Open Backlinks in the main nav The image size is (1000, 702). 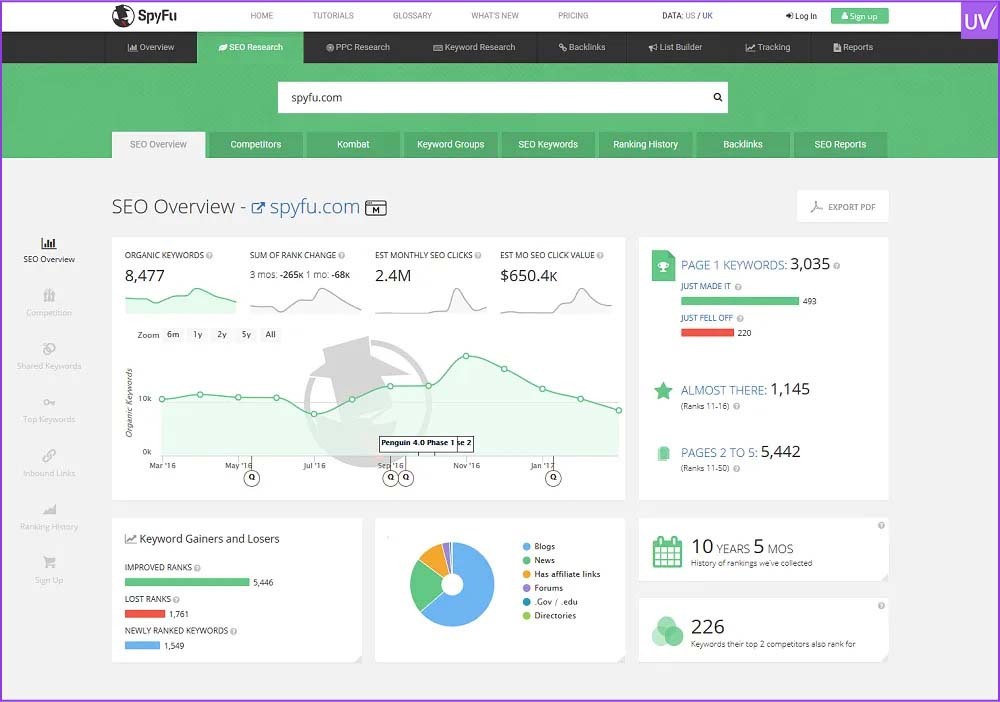(582, 47)
